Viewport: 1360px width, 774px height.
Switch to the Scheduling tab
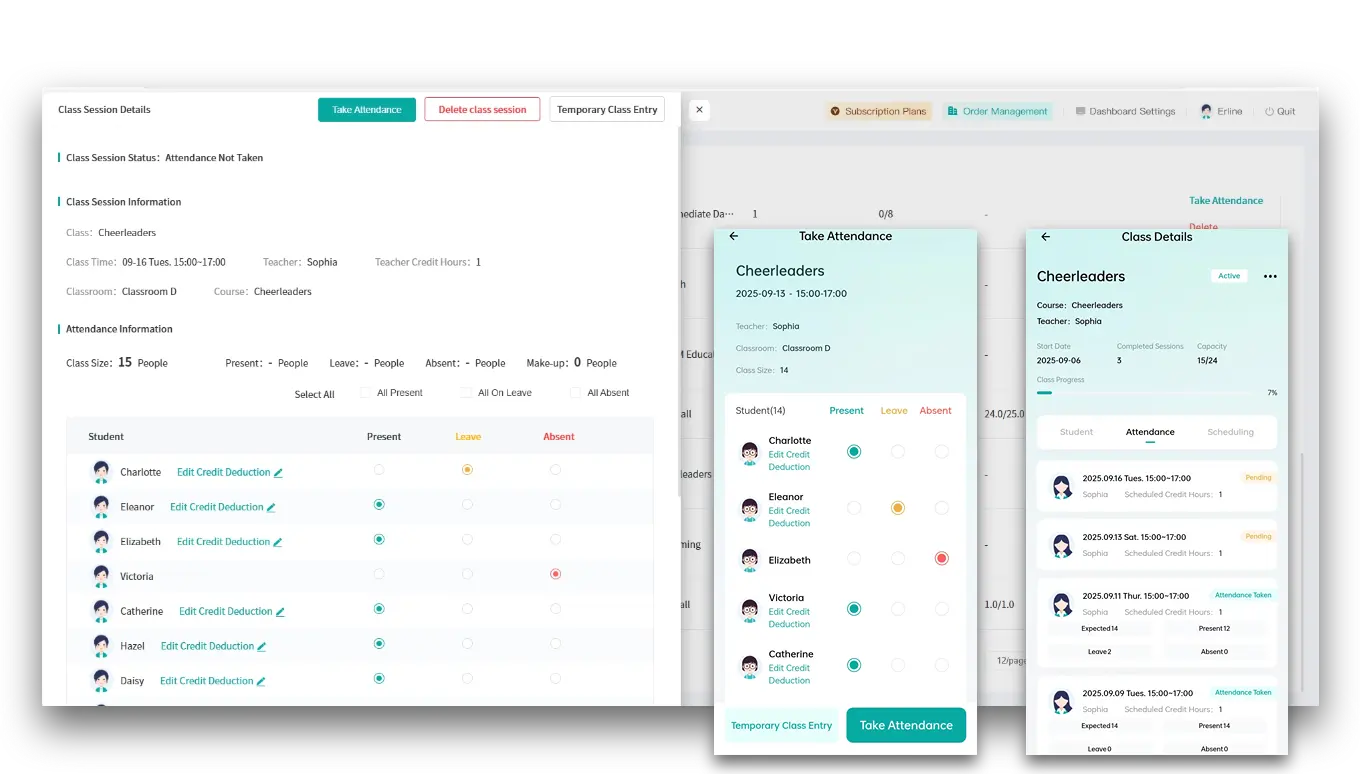[1230, 431]
